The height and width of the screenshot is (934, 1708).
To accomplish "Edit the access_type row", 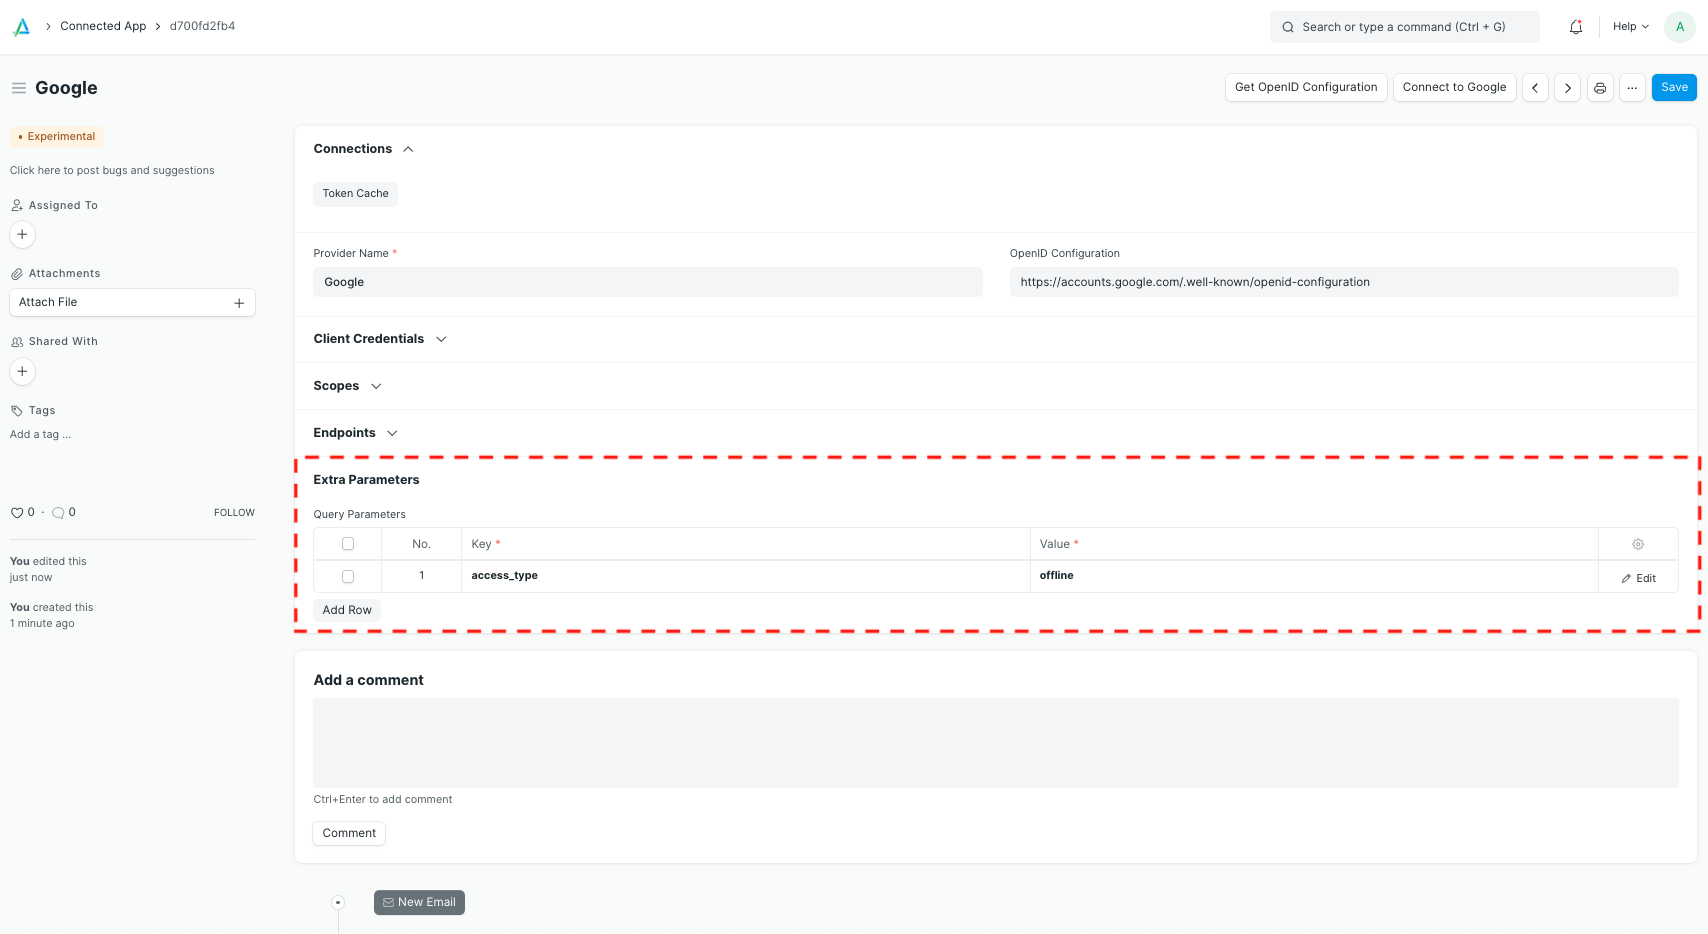I will pos(1638,578).
